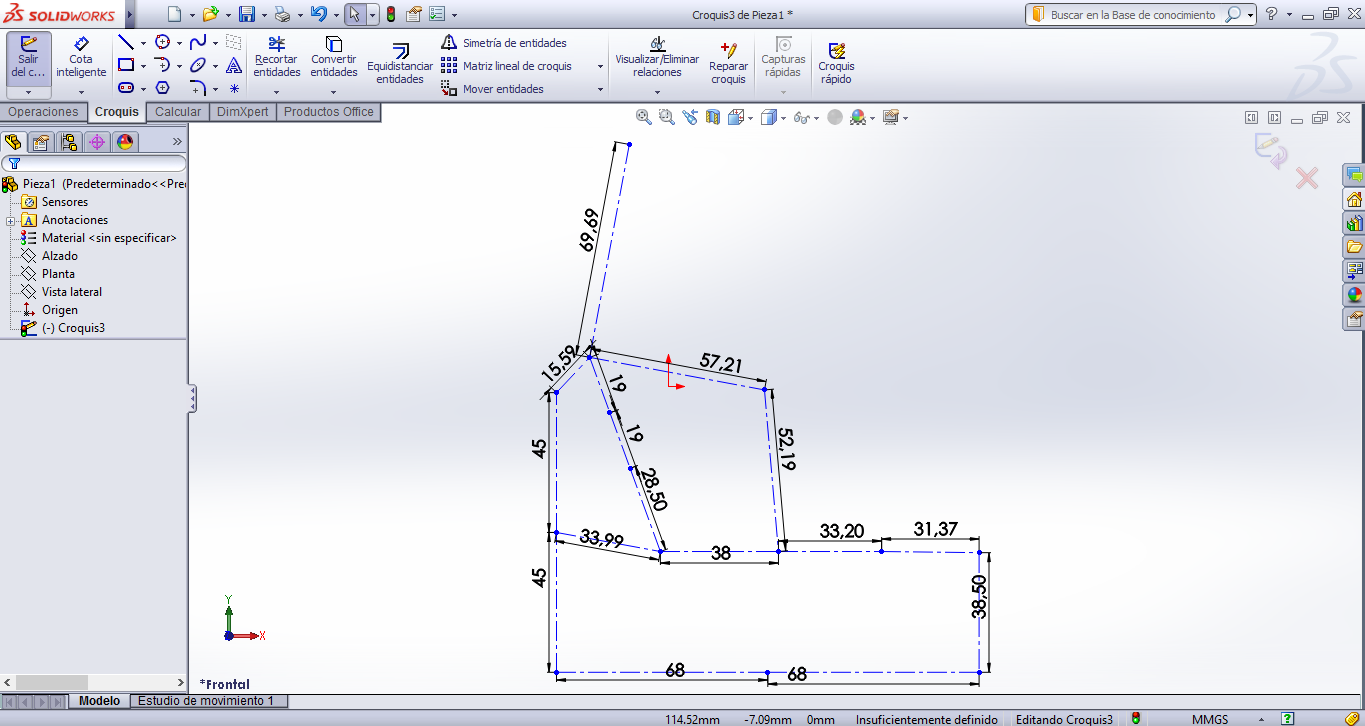Screen dimensions: 1365x726
Task: Switch to Operaciones tab
Action: 43,112
